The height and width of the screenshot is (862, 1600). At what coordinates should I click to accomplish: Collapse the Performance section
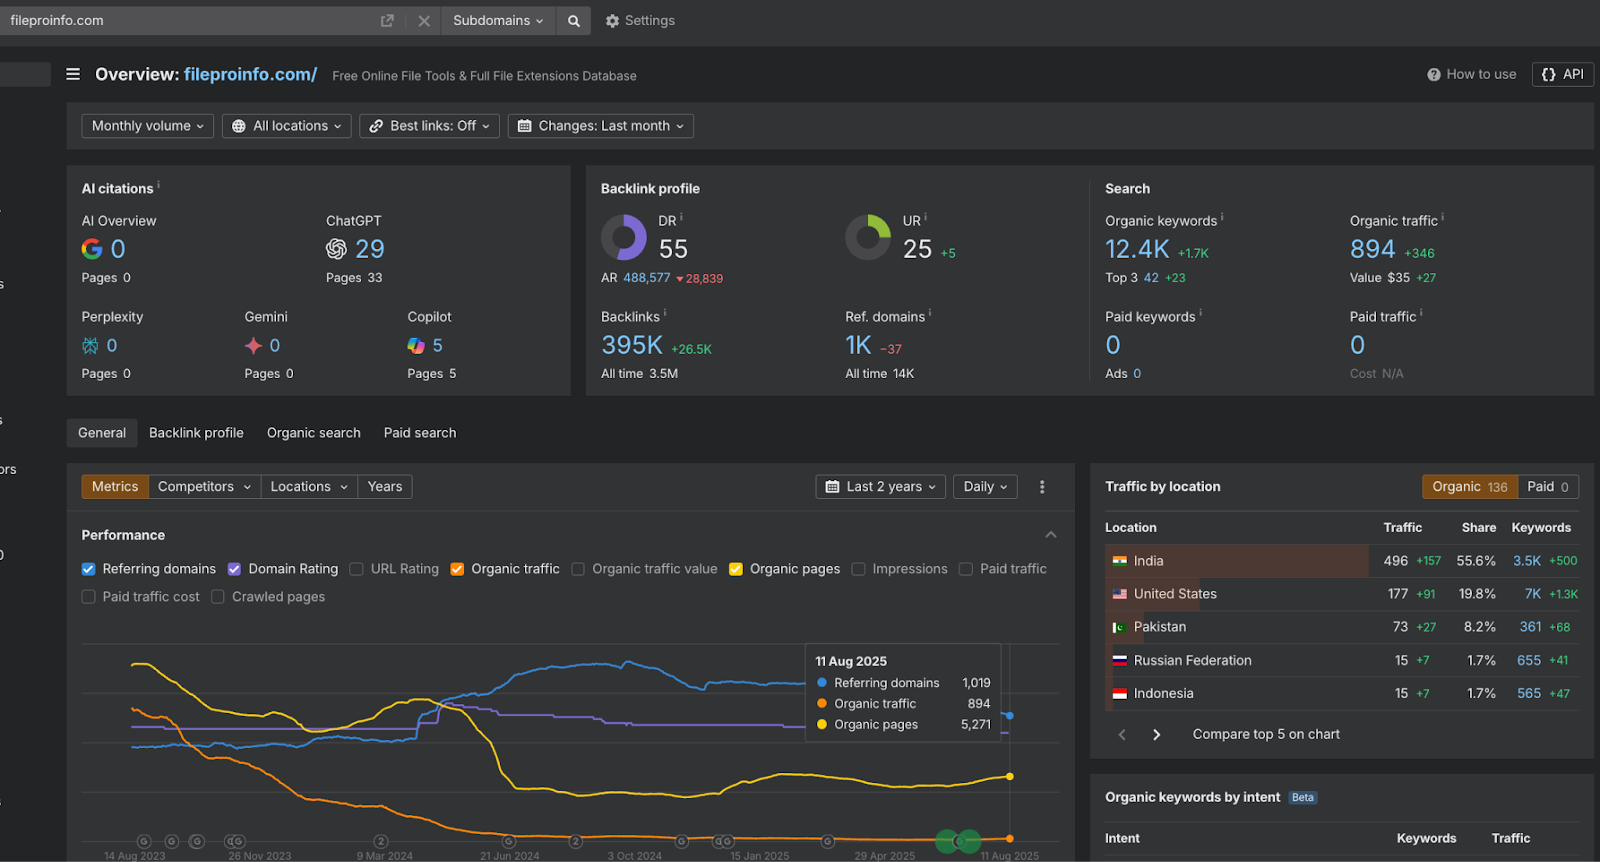(1051, 535)
